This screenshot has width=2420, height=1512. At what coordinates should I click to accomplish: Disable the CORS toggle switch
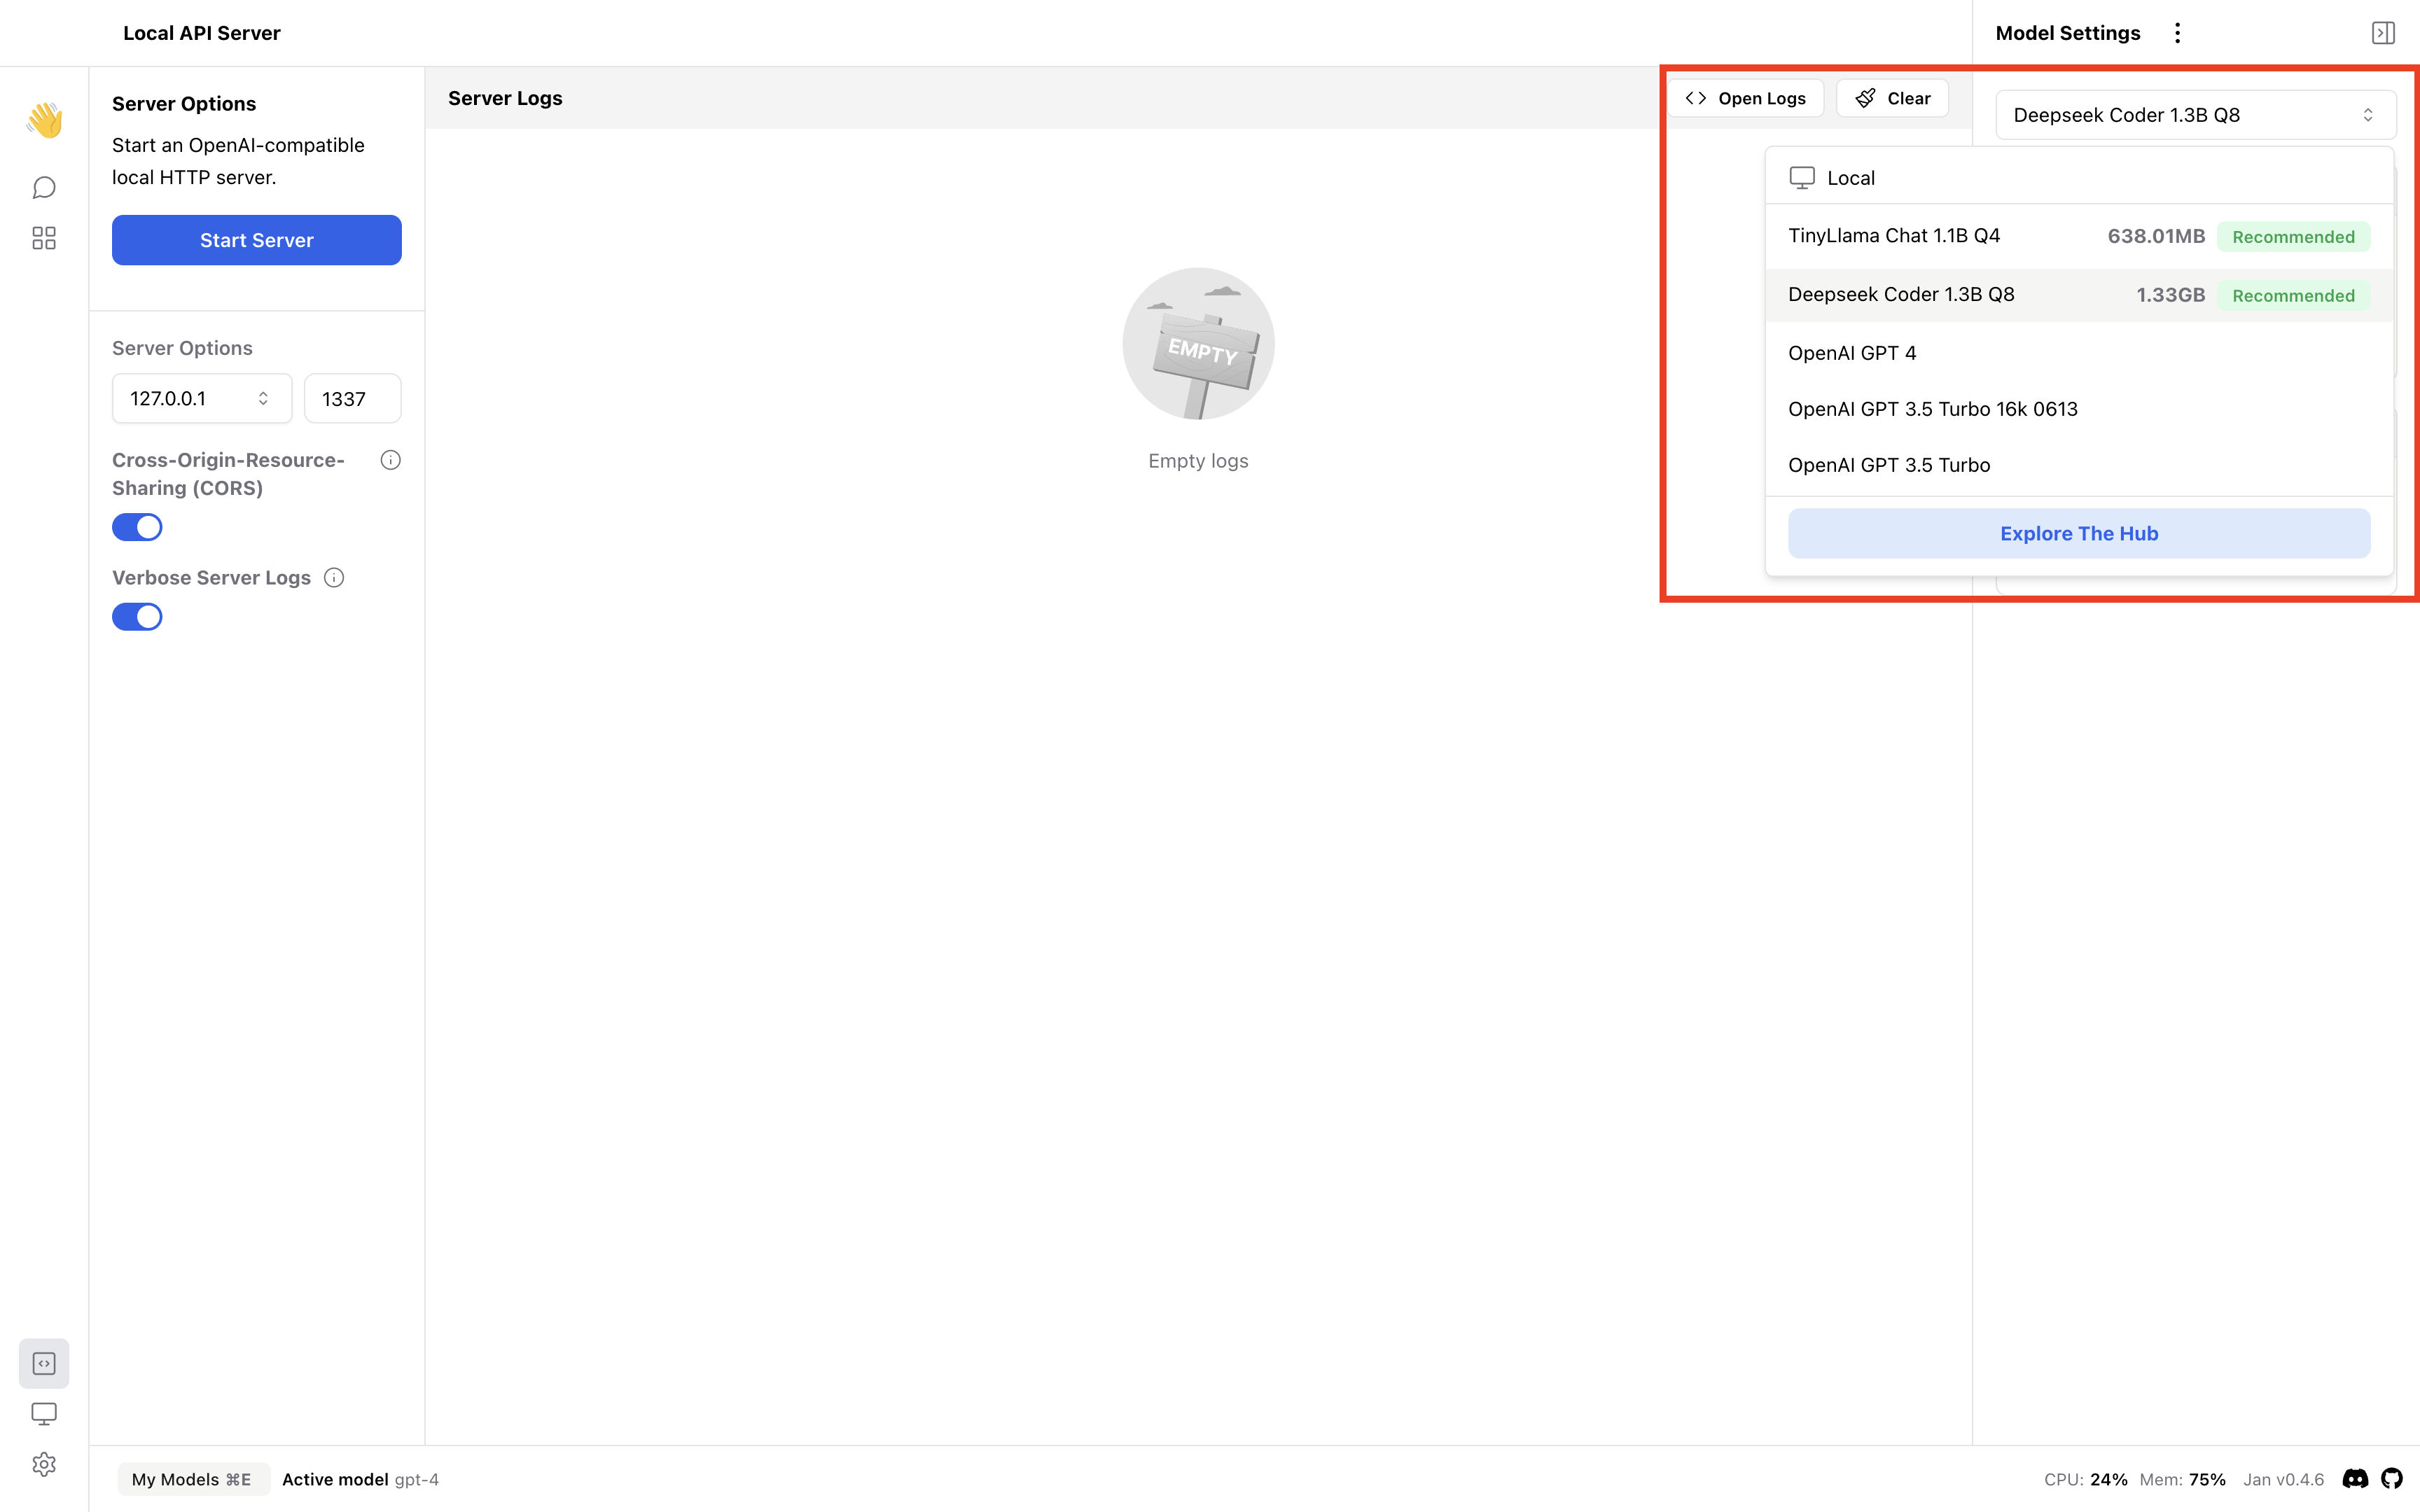point(137,527)
